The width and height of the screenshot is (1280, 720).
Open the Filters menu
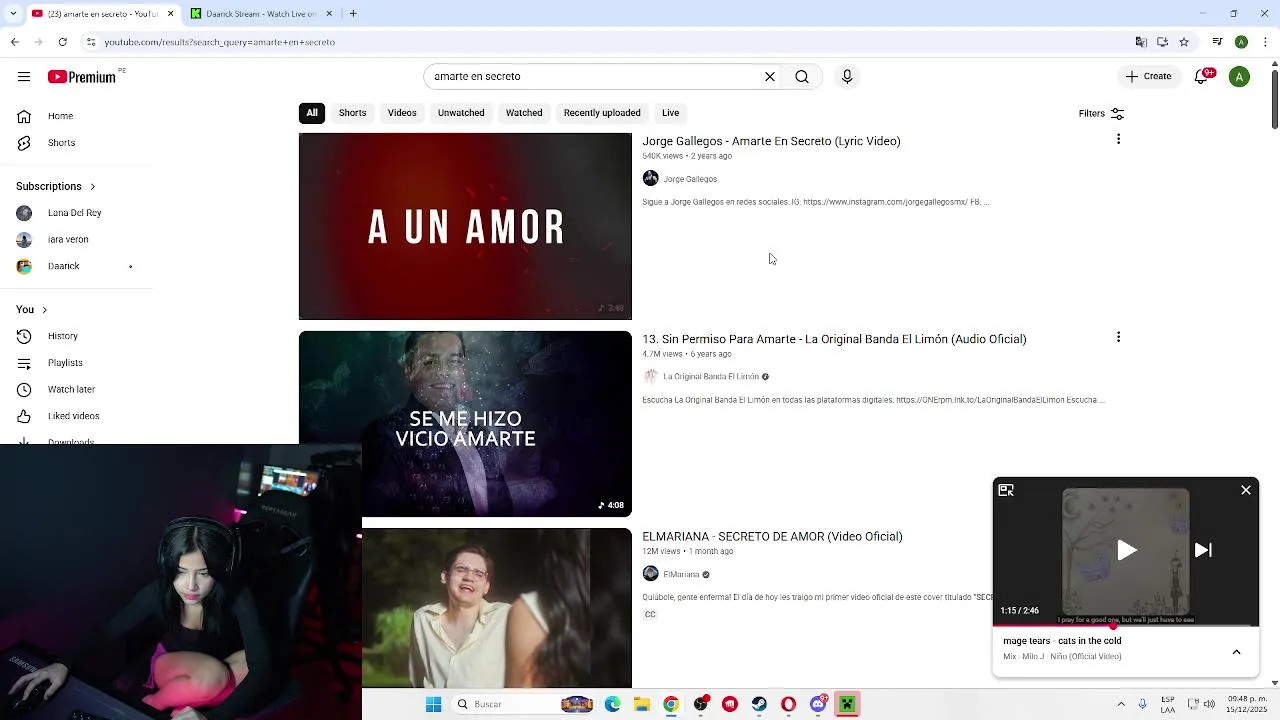1101,113
